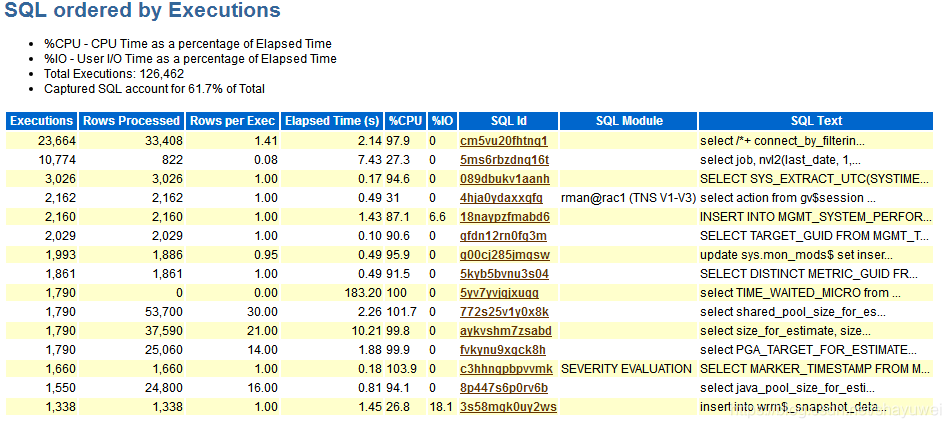Click the SQL Module column header
This screenshot has height=428, width=951.
click(628, 121)
